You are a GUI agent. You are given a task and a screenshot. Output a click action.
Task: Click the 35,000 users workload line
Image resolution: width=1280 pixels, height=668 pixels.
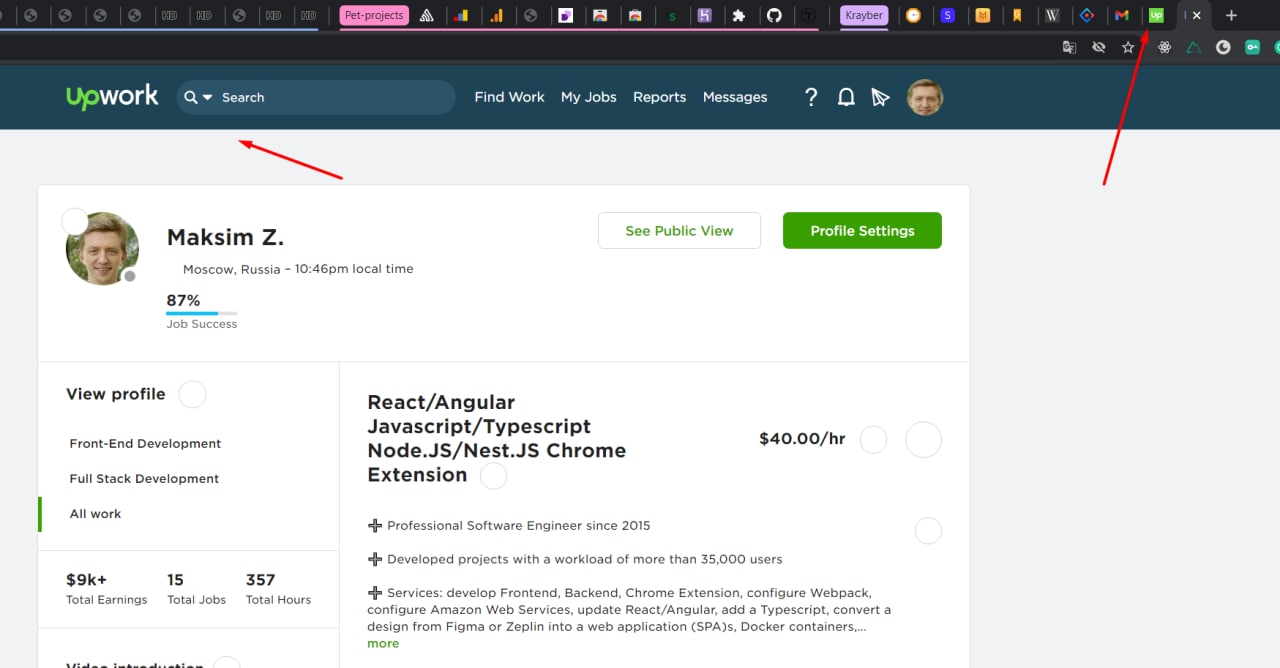coord(575,559)
